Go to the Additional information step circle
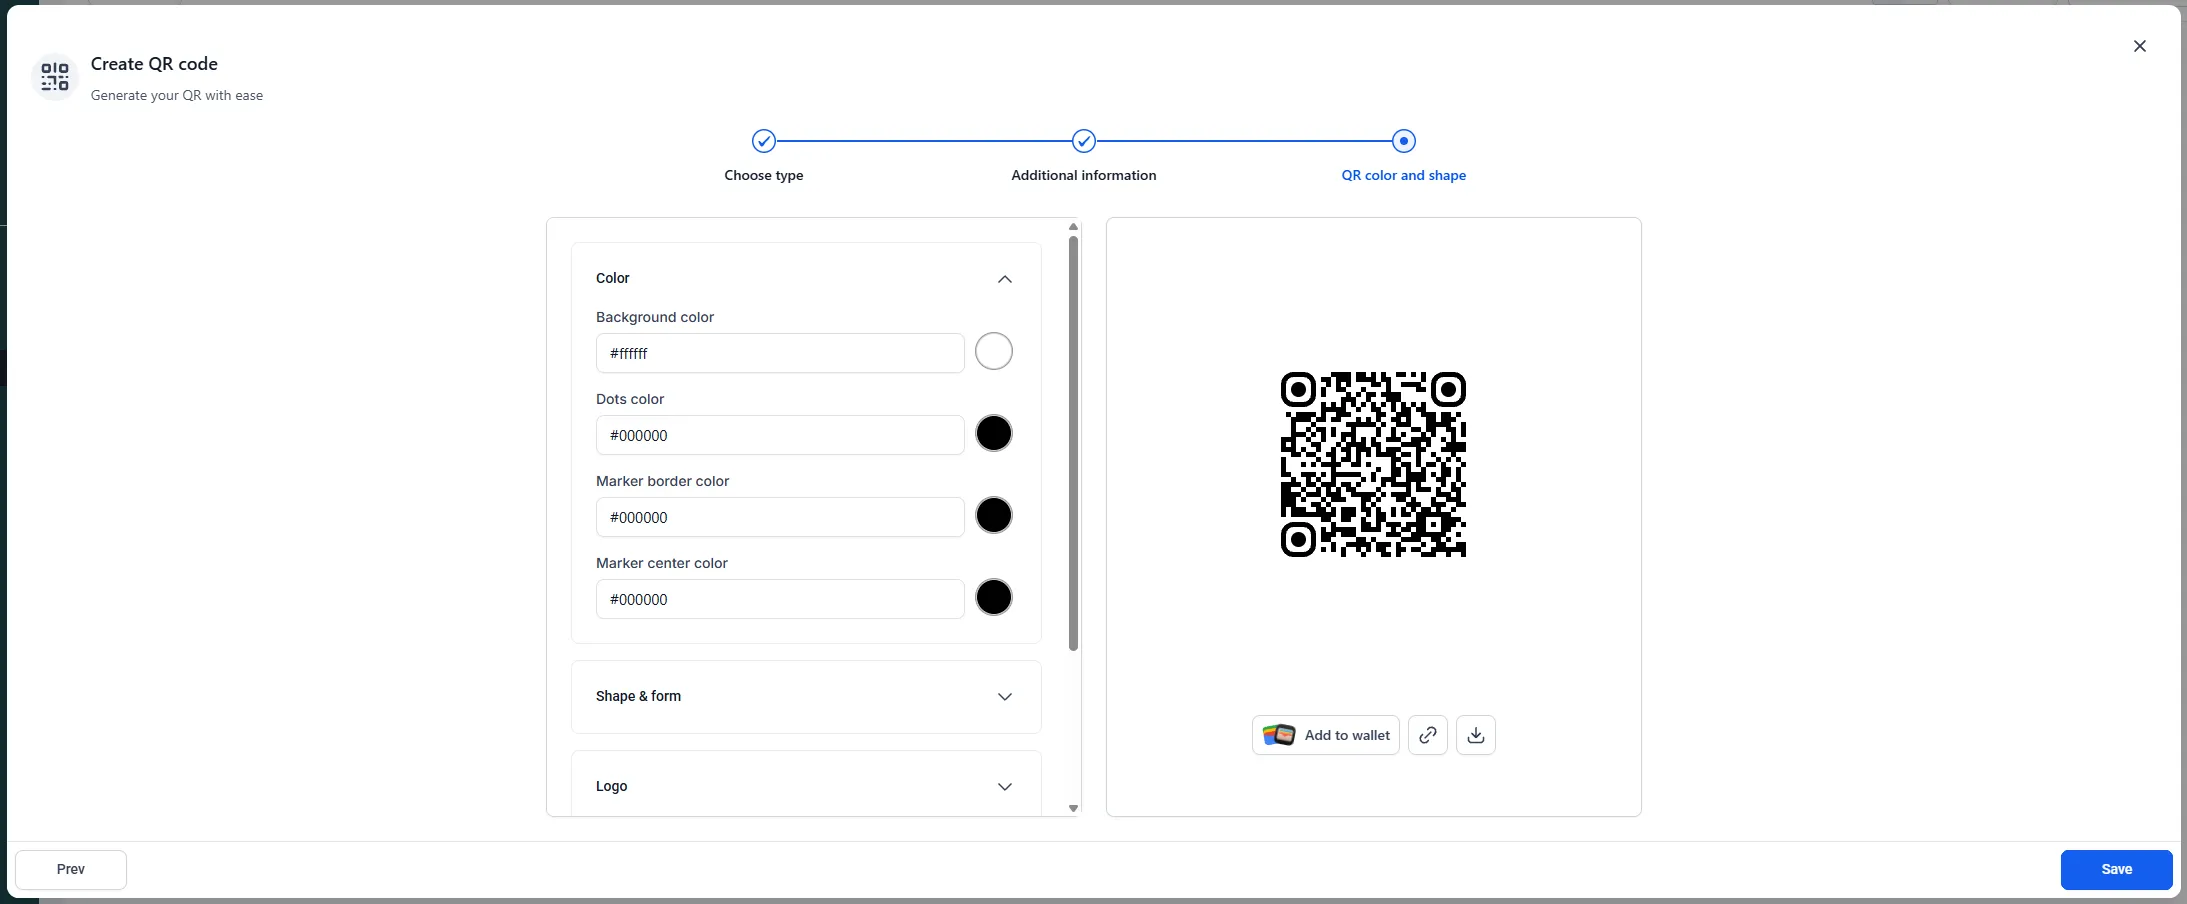The image size is (2187, 904). [1084, 141]
